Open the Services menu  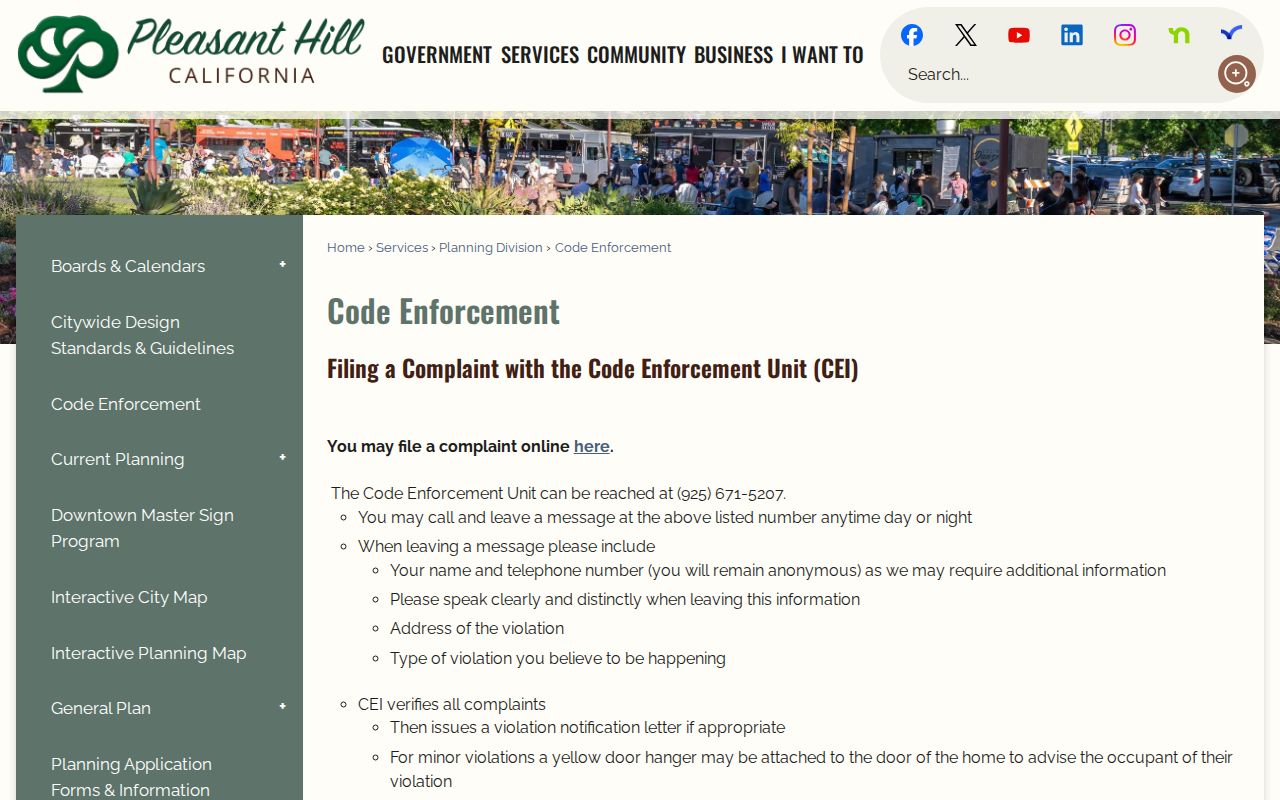point(540,55)
